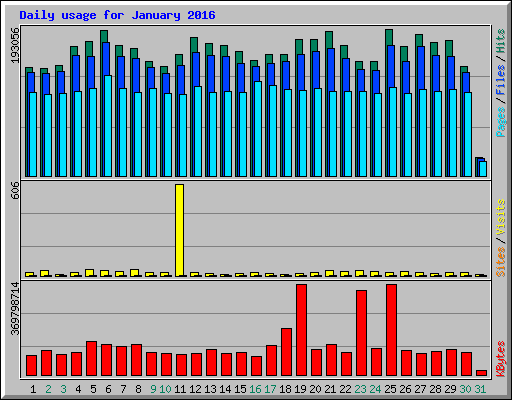Click the x-axis day label 15
Image resolution: width=512 pixels, height=400 pixels.
tap(240, 389)
